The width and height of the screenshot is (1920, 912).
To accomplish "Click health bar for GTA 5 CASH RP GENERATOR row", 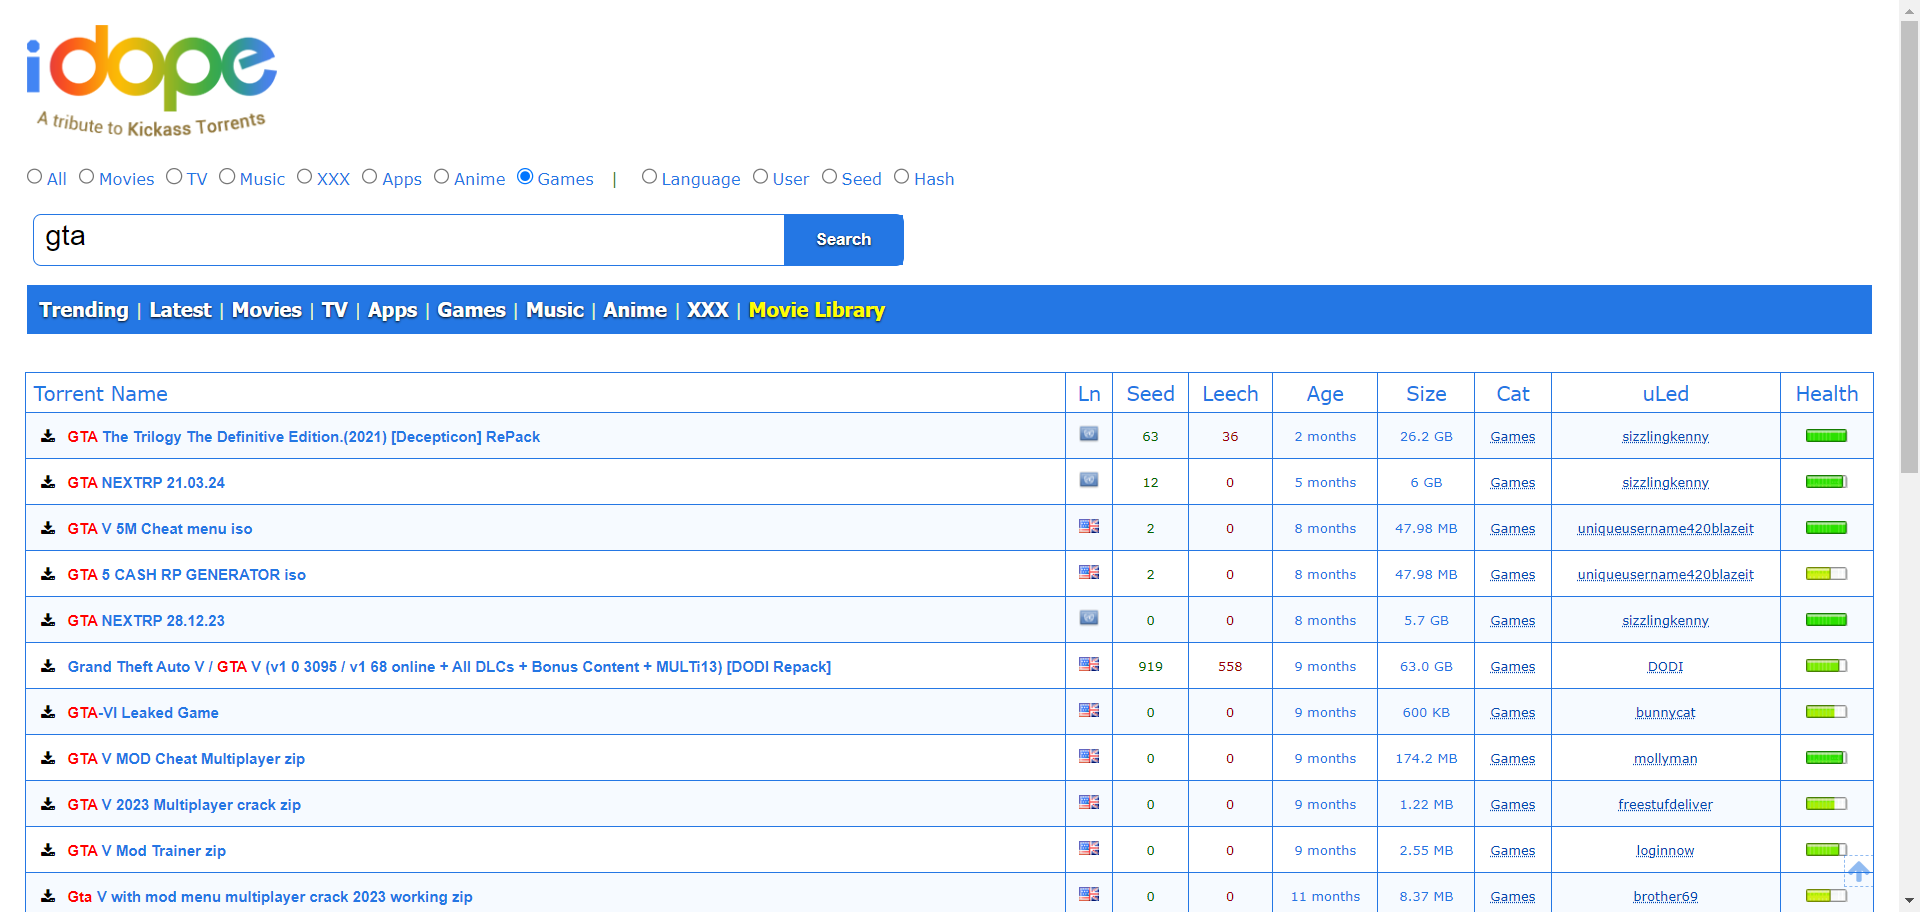I will (x=1826, y=574).
